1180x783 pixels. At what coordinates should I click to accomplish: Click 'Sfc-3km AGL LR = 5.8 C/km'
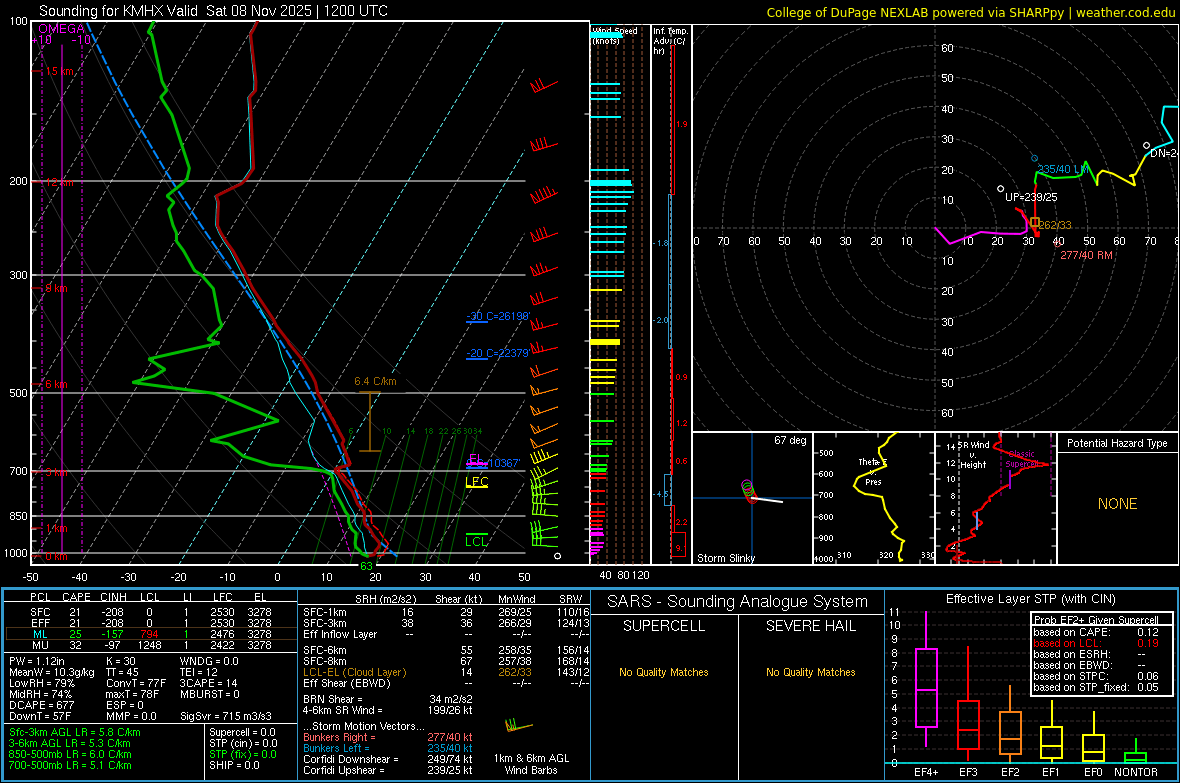[x=75, y=732]
